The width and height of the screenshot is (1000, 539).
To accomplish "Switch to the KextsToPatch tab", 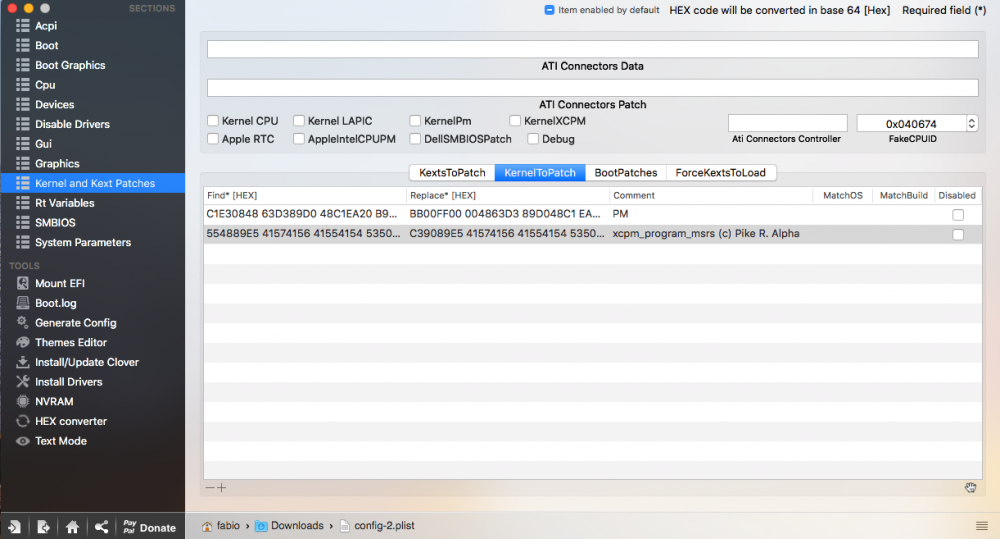I will (x=452, y=173).
